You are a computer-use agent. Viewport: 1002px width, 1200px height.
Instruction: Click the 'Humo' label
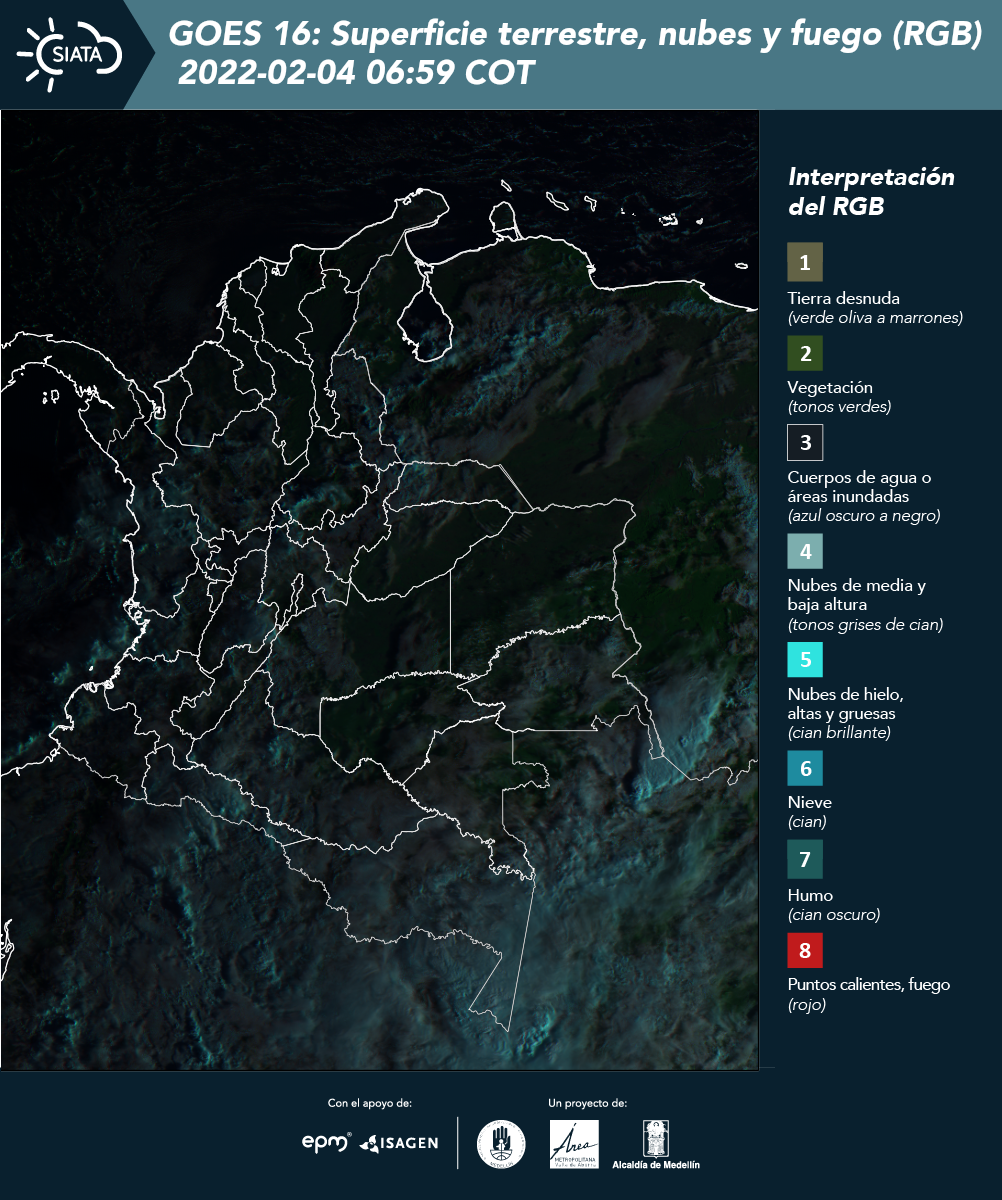(810, 895)
